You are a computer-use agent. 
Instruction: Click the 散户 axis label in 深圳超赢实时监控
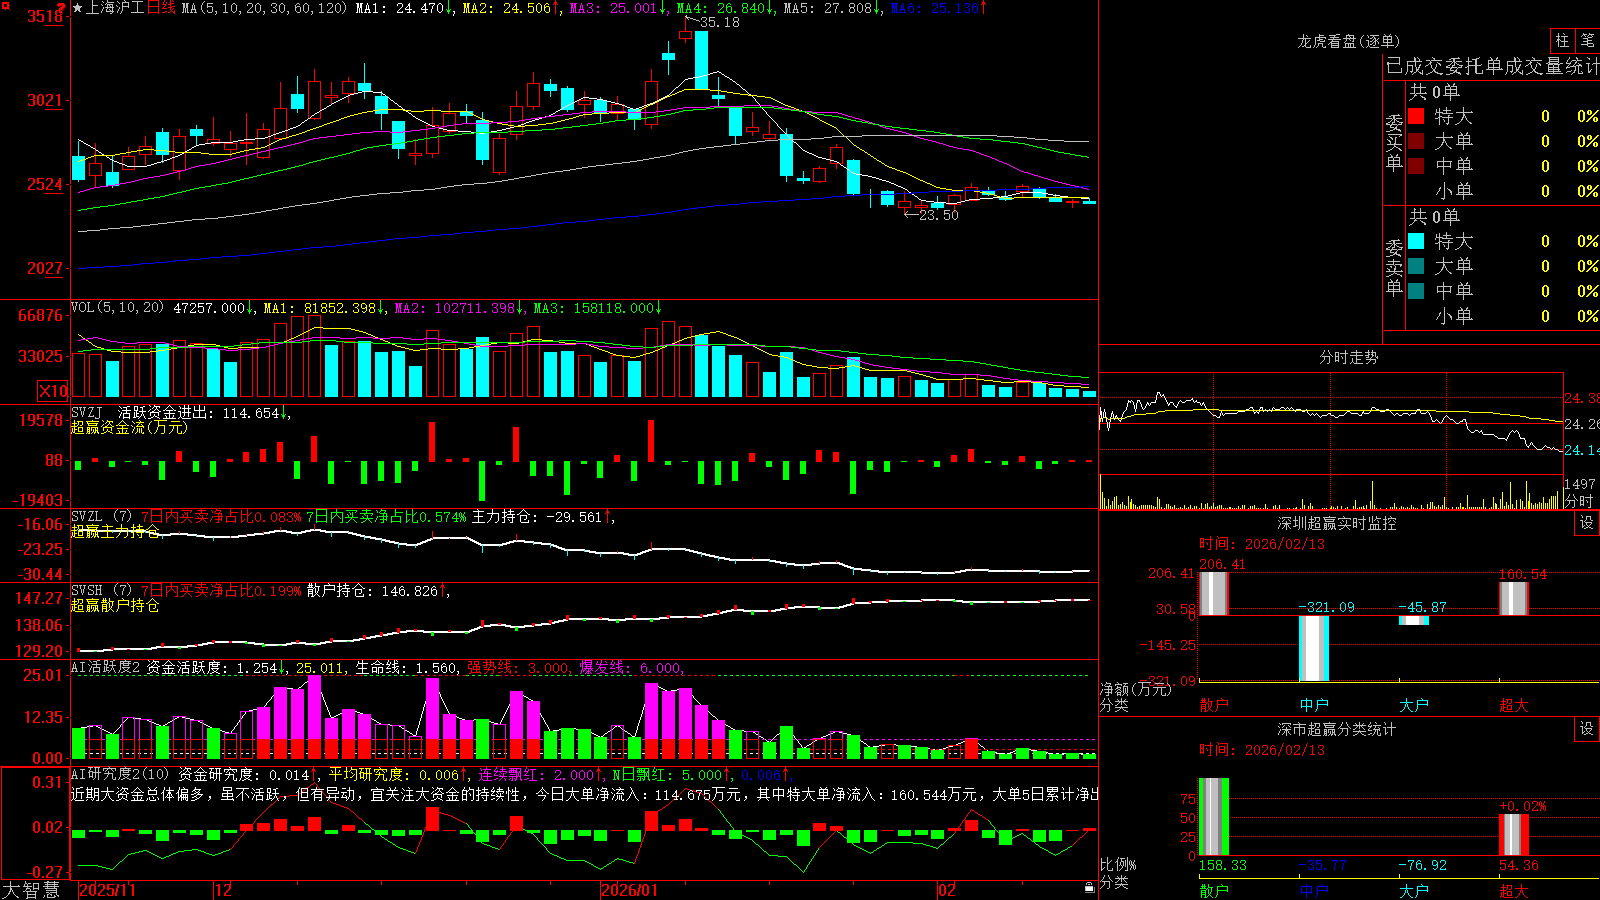(x=1213, y=705)
